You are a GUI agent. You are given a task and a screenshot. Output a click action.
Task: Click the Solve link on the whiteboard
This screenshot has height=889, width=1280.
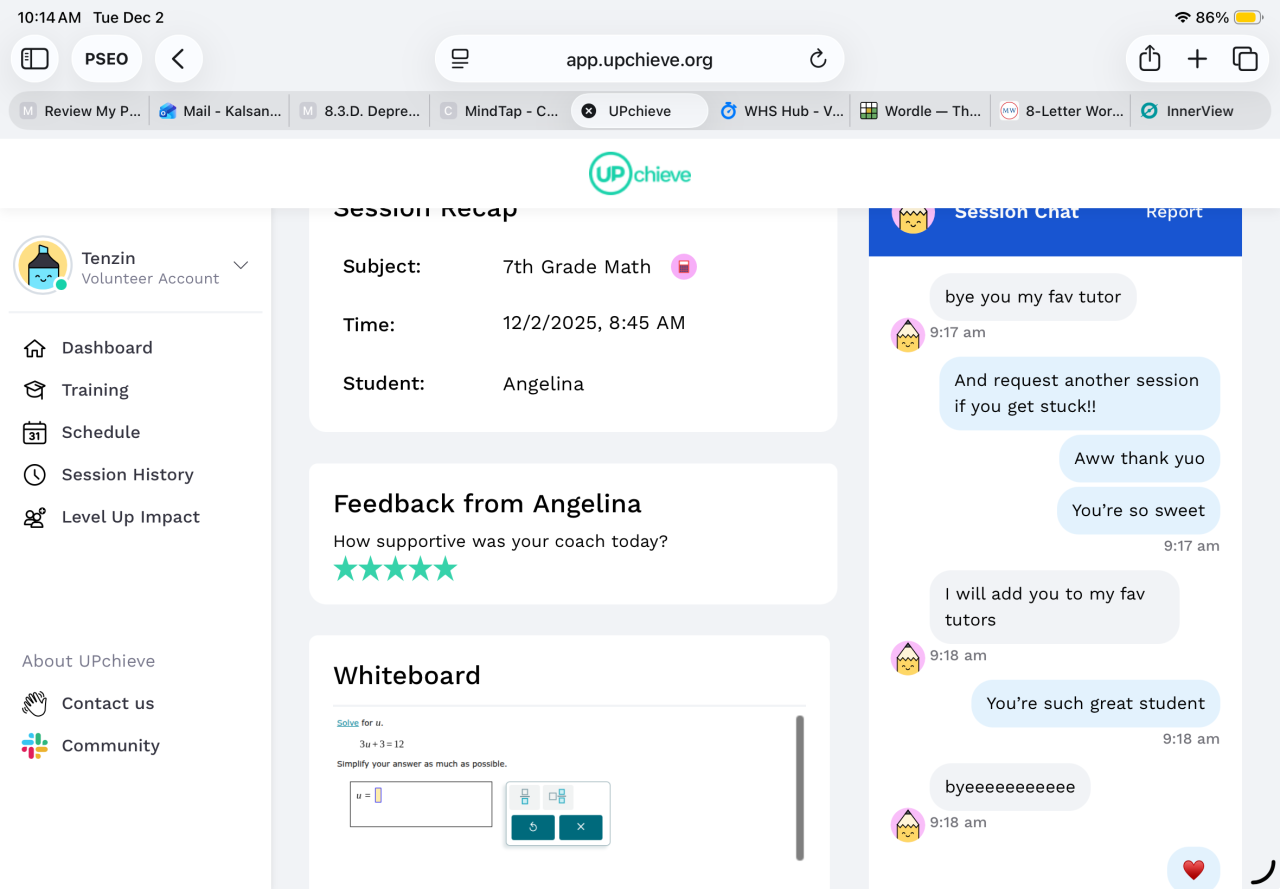tap(347, 723)
